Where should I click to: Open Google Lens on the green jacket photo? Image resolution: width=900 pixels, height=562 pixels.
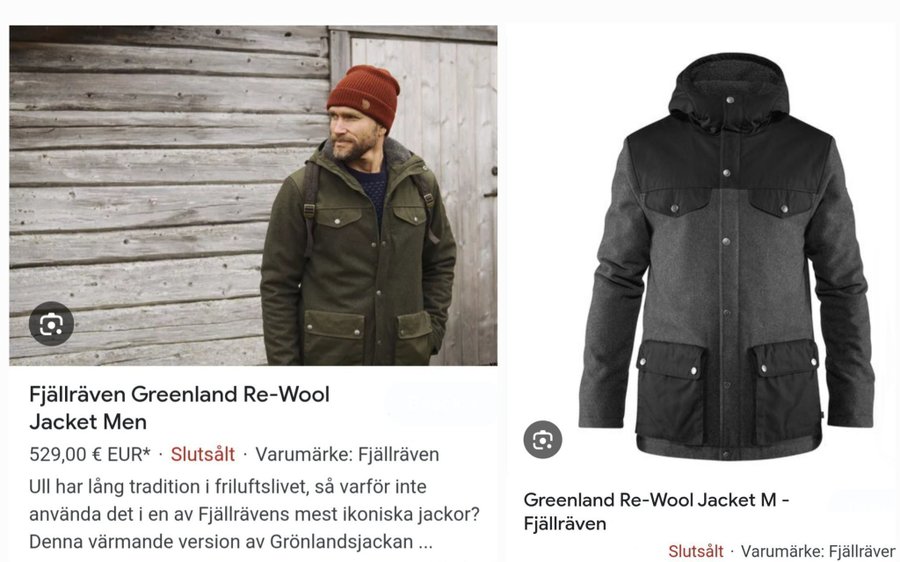click(x=52, y=324)
